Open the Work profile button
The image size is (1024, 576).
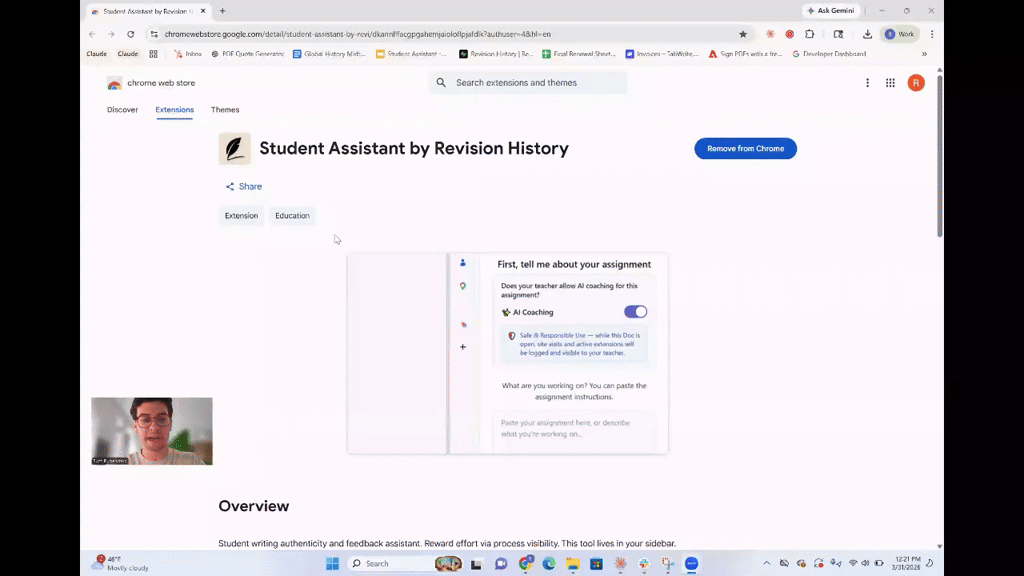[900, 34]
